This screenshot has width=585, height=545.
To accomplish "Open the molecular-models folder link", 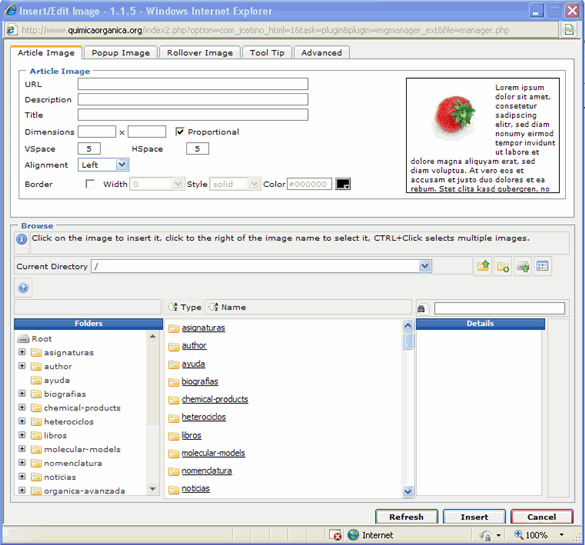I will click(x=213, y=453).
